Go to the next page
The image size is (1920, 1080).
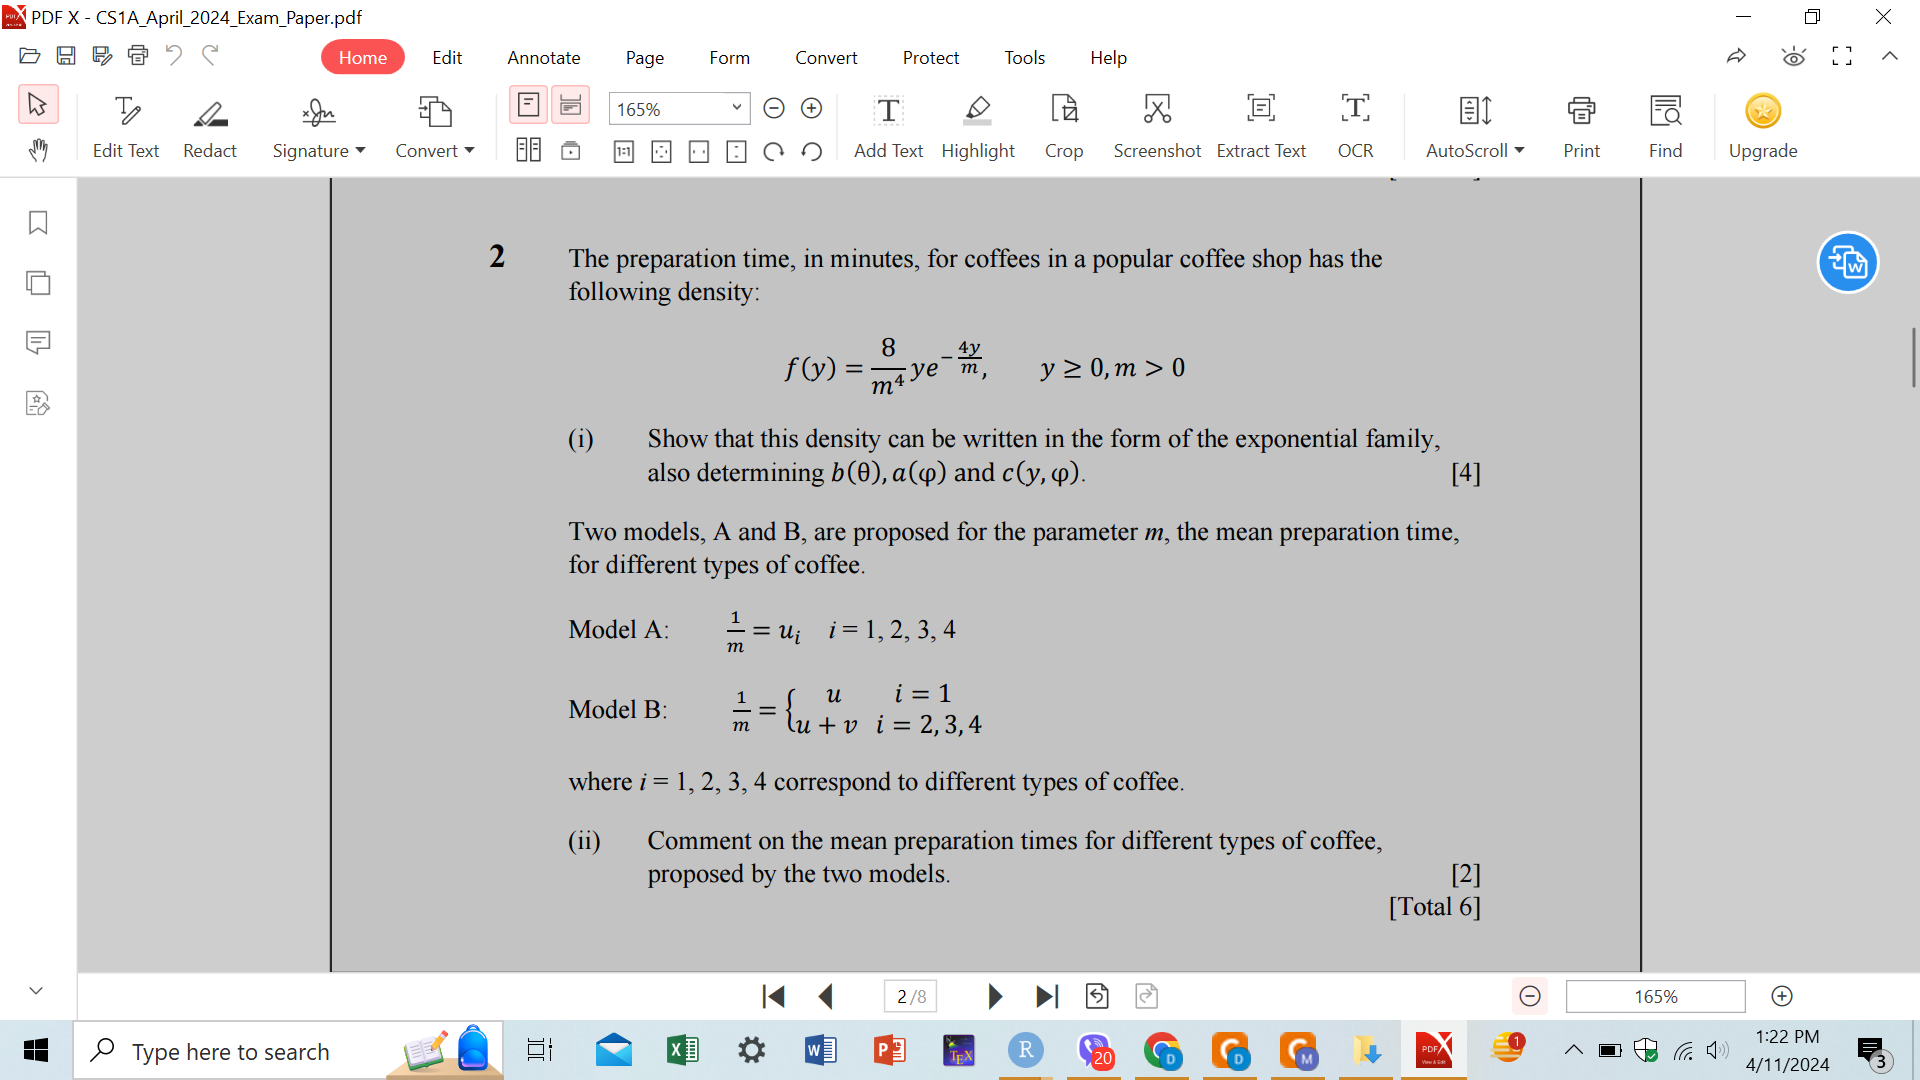click(x=994, y=996)
